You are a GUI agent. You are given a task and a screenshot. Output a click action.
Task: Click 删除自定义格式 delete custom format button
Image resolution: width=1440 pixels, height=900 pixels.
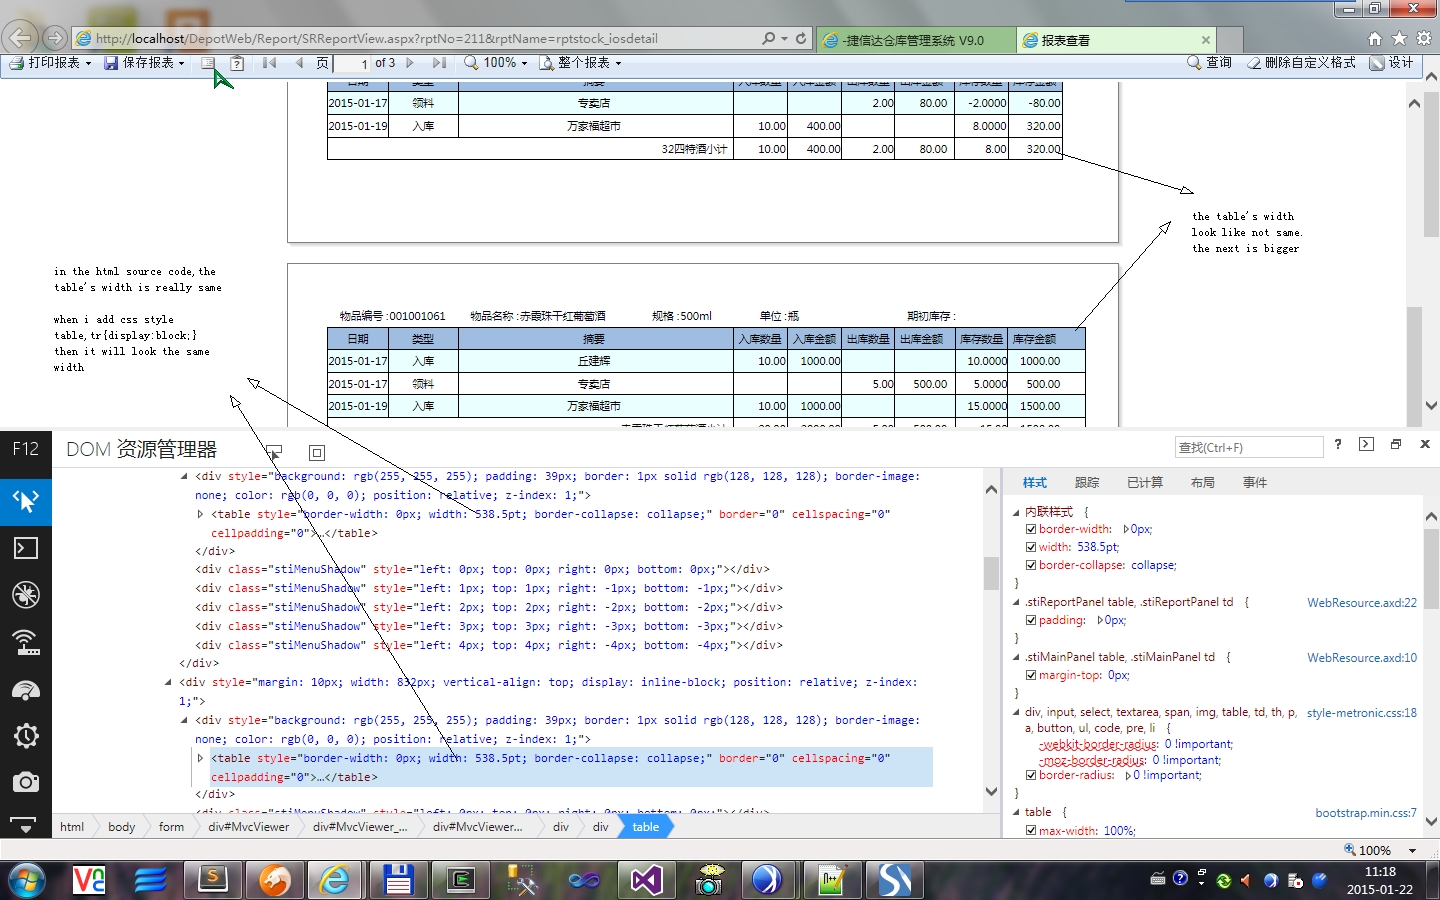tap(1301, 62)
